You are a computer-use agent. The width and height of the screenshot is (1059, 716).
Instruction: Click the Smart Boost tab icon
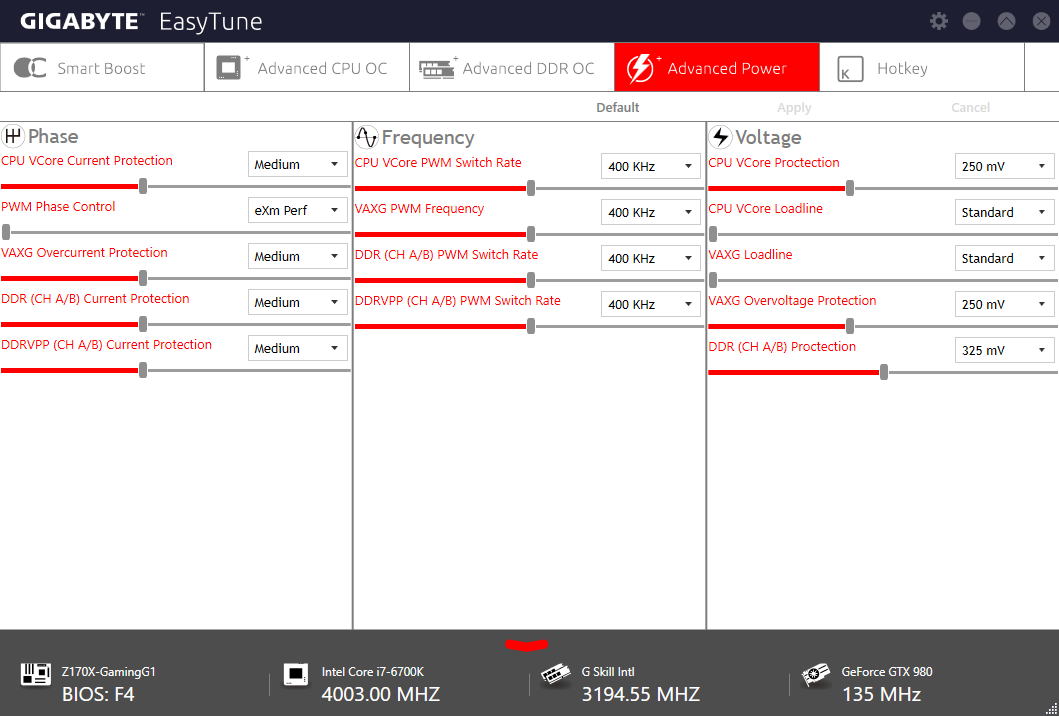coord(30,68)
